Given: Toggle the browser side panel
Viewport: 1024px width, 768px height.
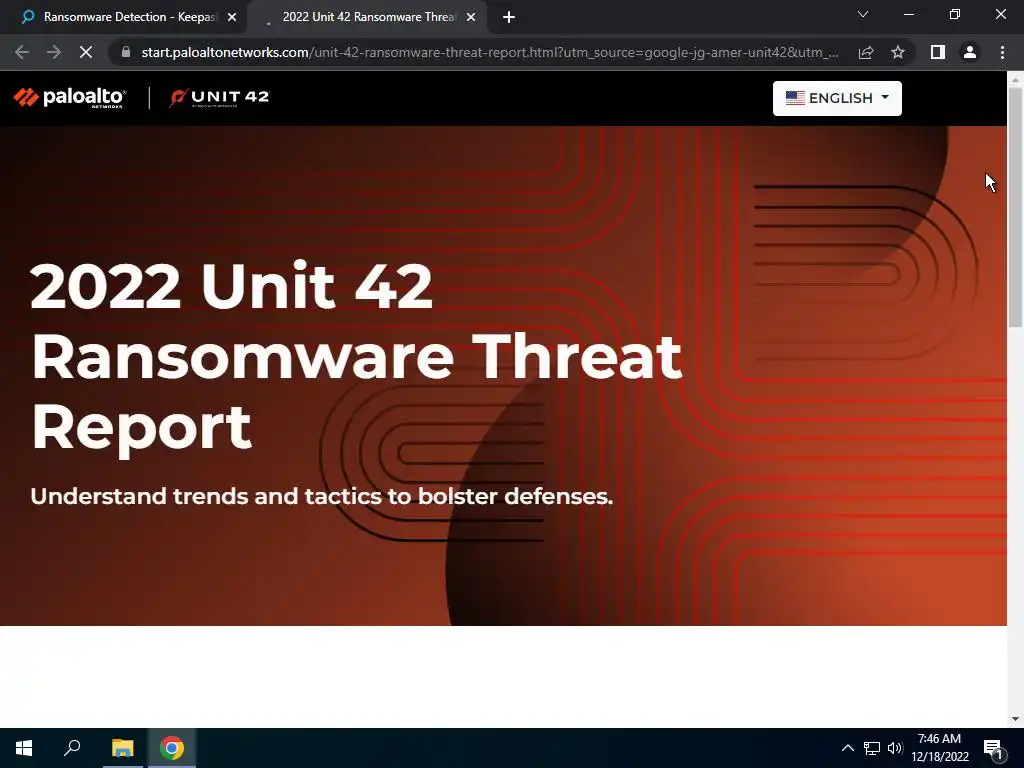Looking at the screenshot, I should [x=938, y=52].
